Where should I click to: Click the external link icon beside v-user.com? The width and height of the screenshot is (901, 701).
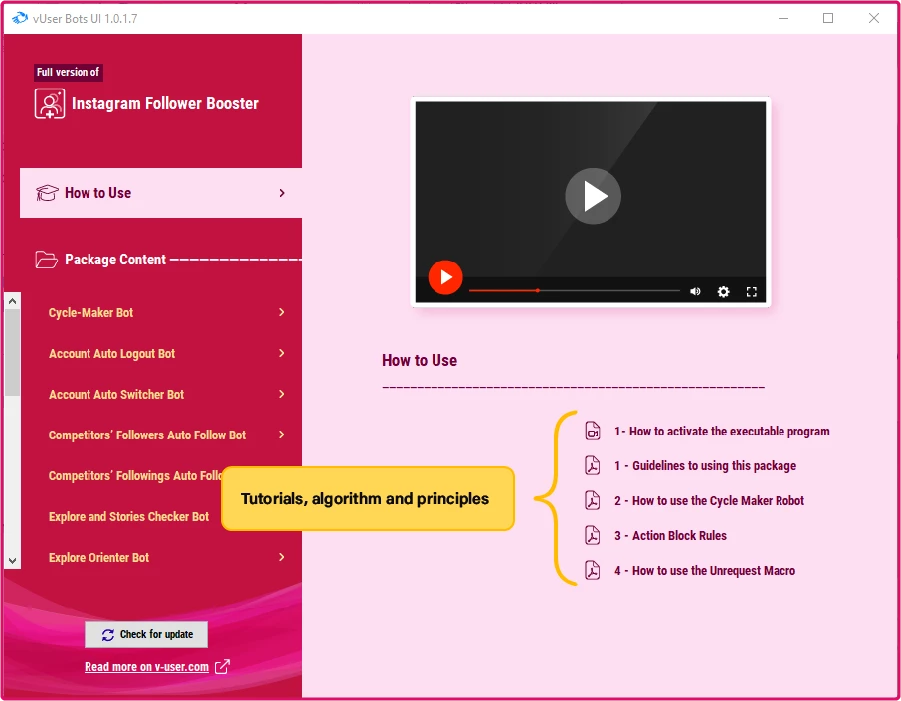(x=222, y=667)
